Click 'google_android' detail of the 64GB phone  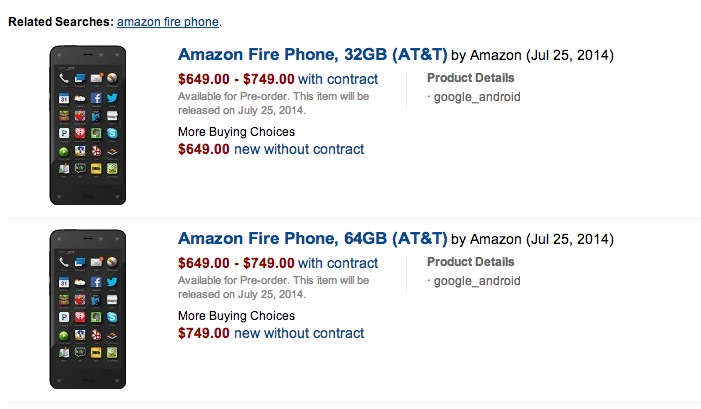click(476, 281)
